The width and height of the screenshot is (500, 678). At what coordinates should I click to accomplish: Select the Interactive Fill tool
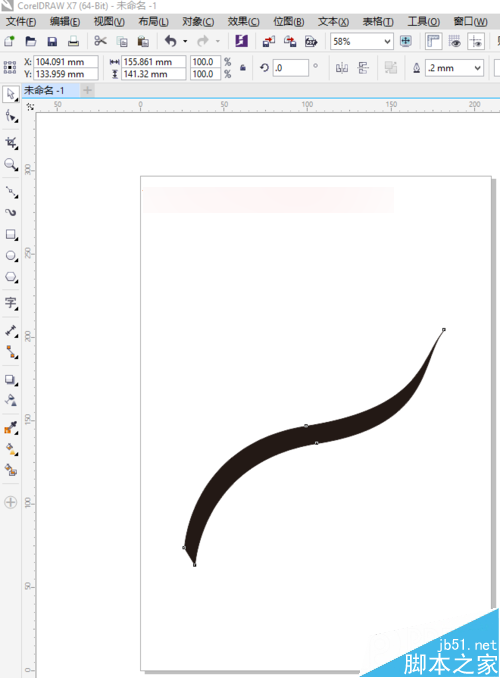tap(11, 449)
